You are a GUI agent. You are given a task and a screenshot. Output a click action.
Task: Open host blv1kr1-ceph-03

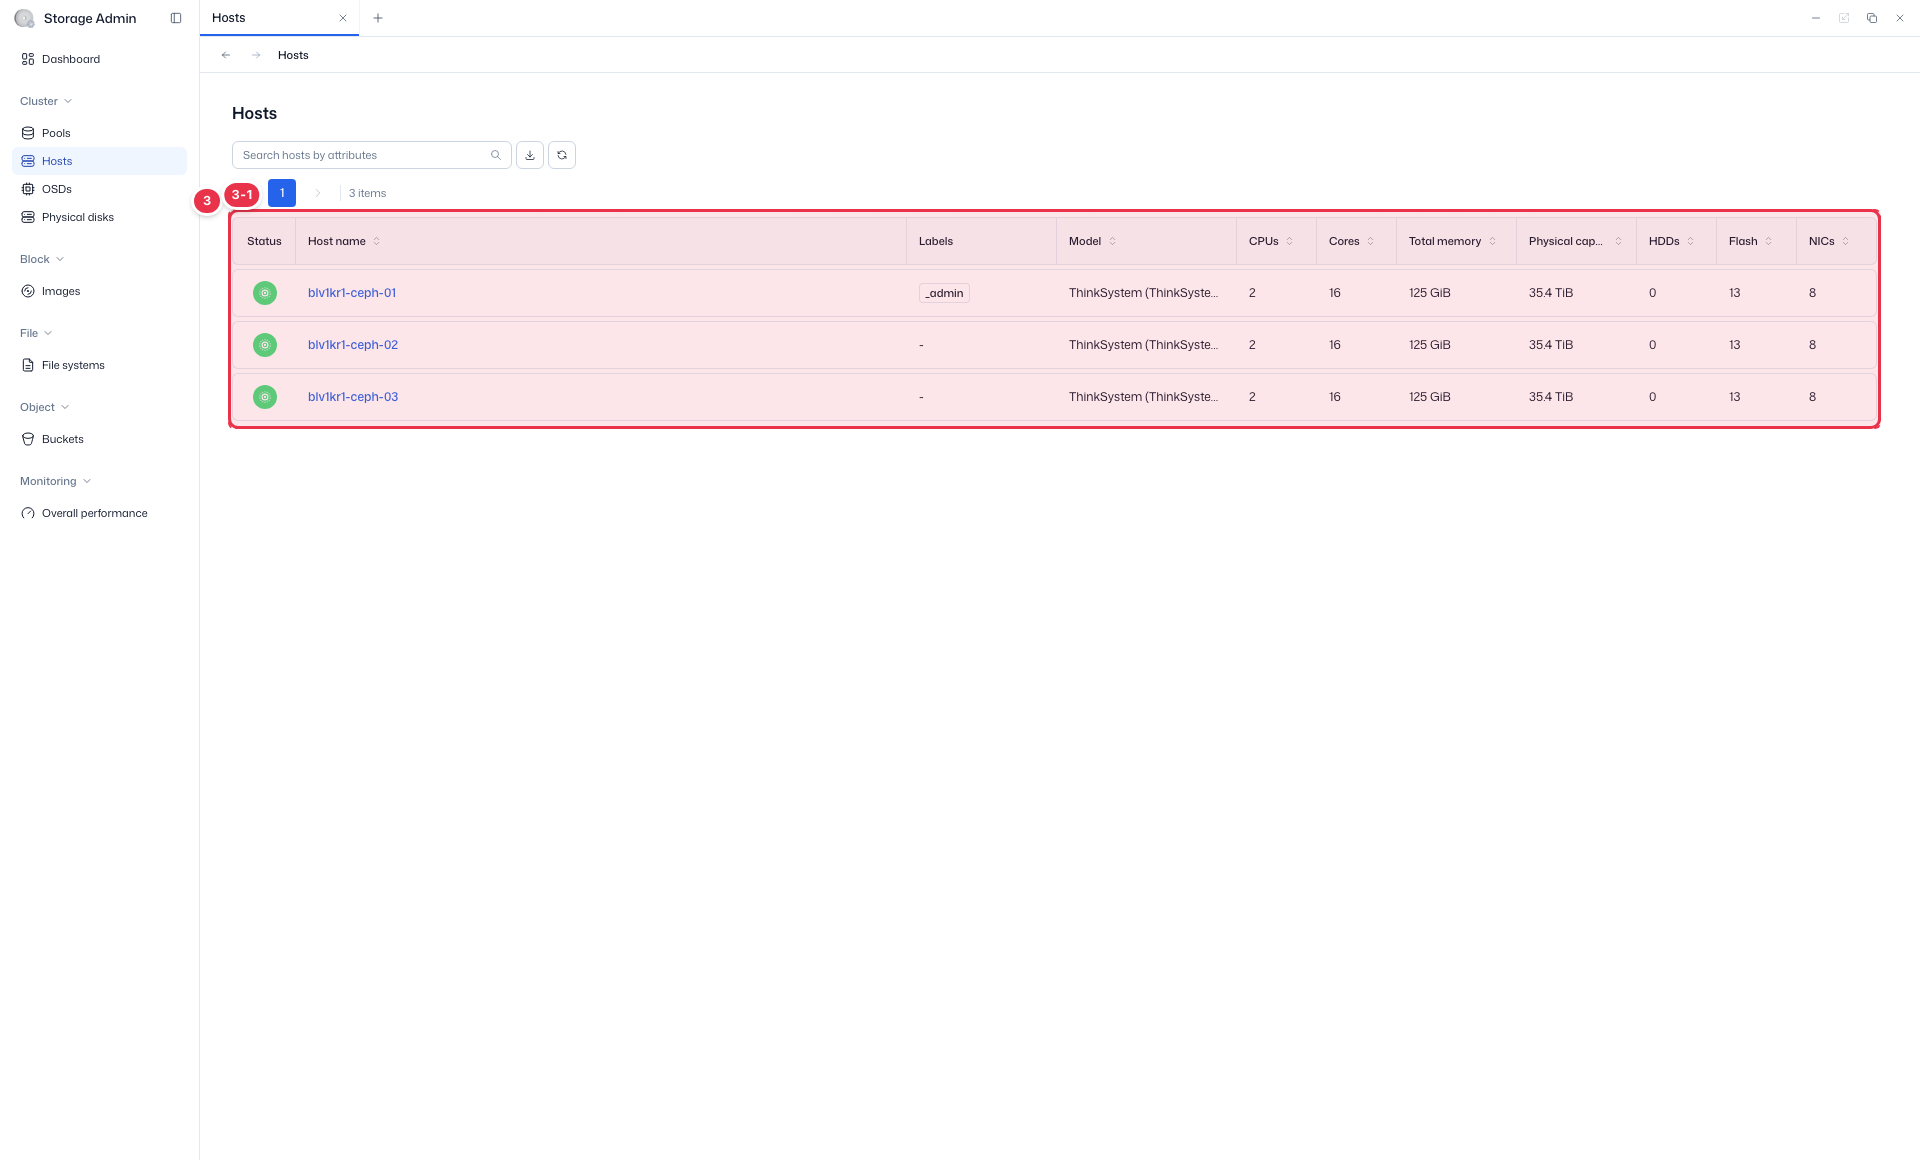(353, 397)
